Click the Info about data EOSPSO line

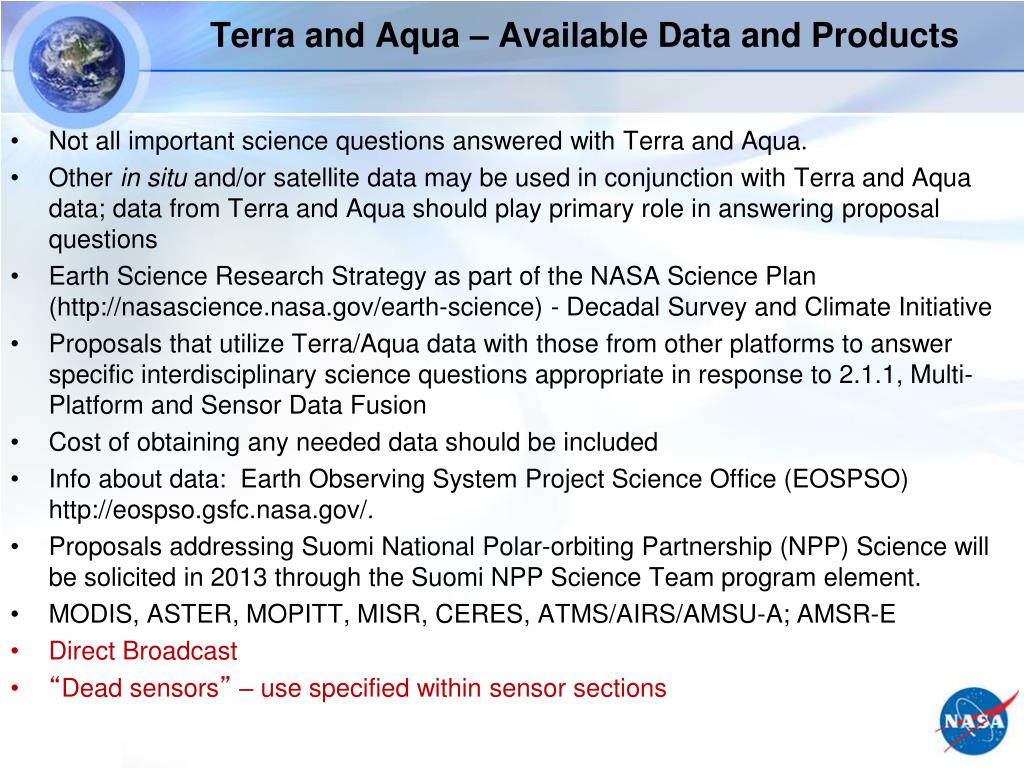[479, 494]
